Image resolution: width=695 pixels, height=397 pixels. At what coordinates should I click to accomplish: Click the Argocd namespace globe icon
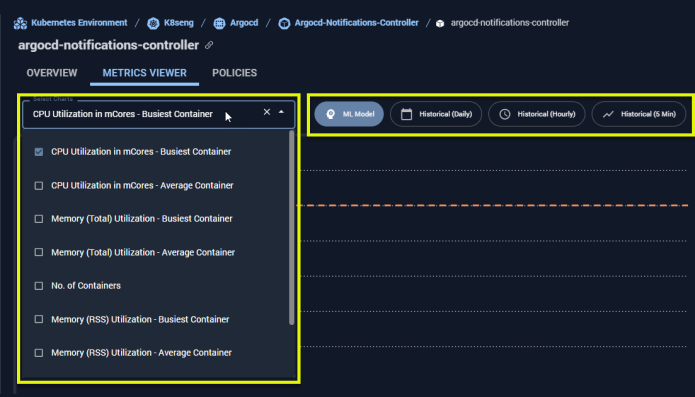219,23
